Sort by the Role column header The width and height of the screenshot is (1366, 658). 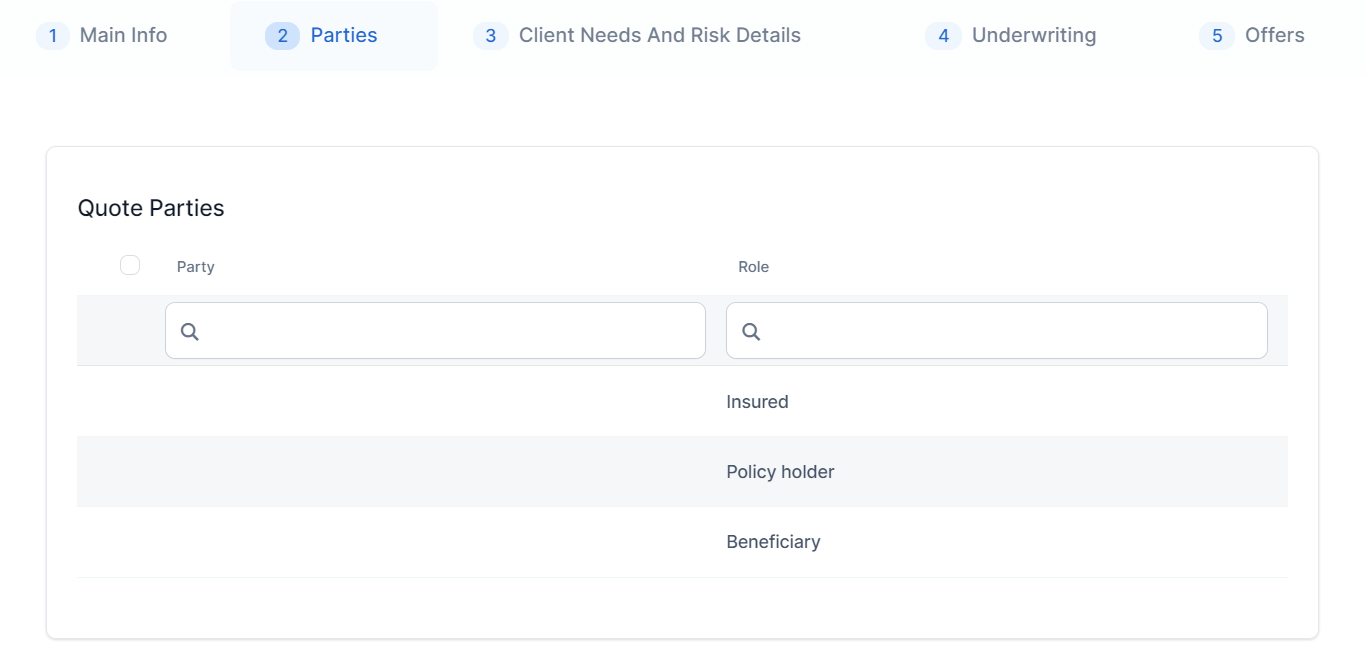[753, 267]
